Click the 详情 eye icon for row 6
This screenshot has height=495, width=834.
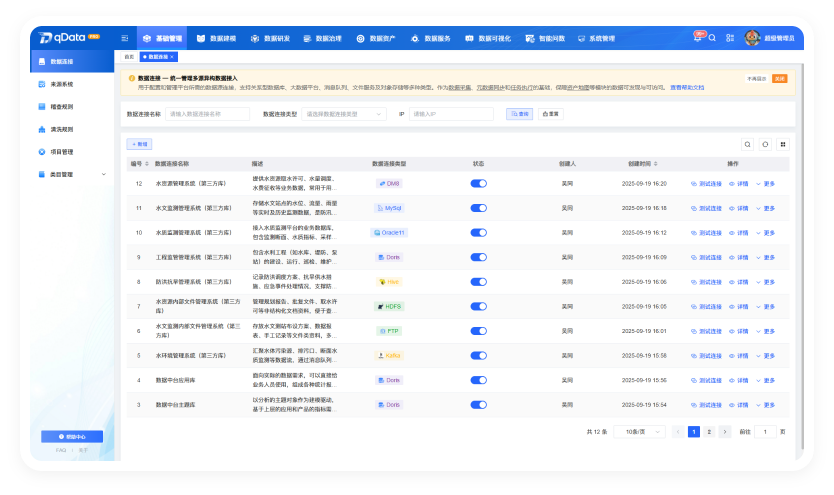point(732,331)
